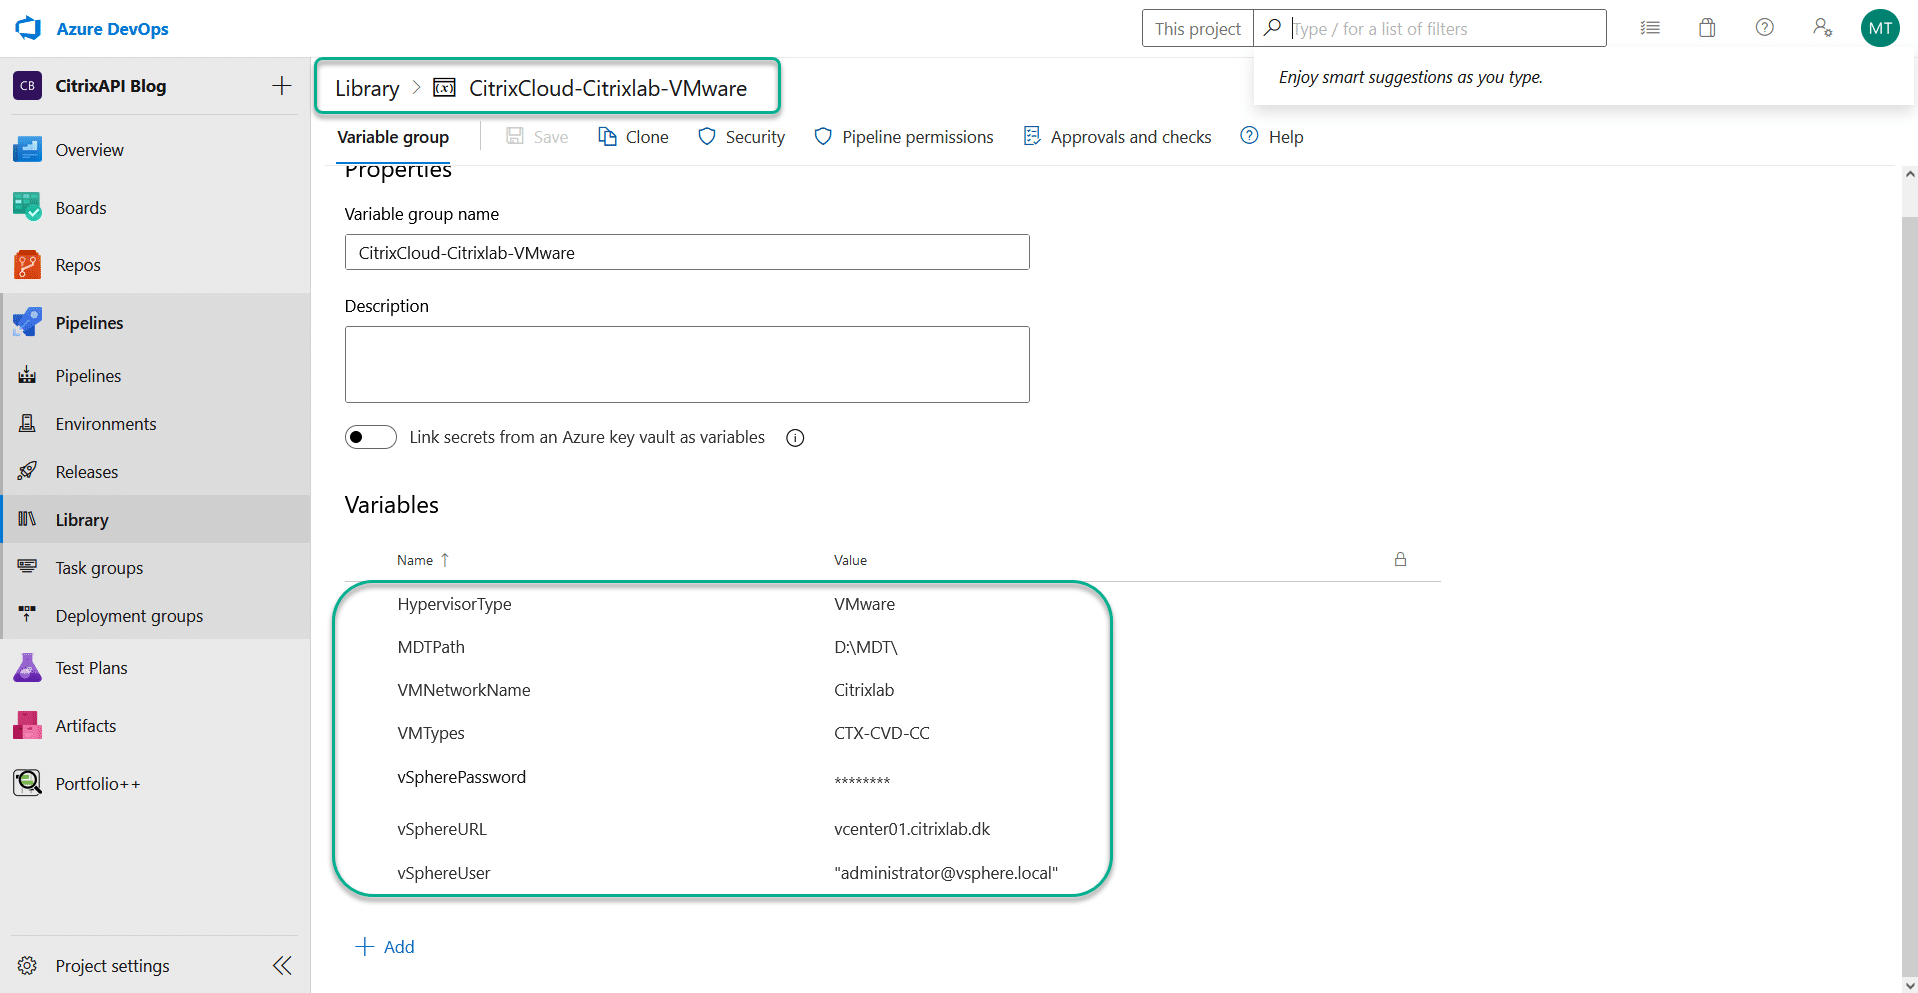Viewport: 1918px width, 993px height.
Task: Open Deployment groups in the sidebar
Action: tap(155, 616)
